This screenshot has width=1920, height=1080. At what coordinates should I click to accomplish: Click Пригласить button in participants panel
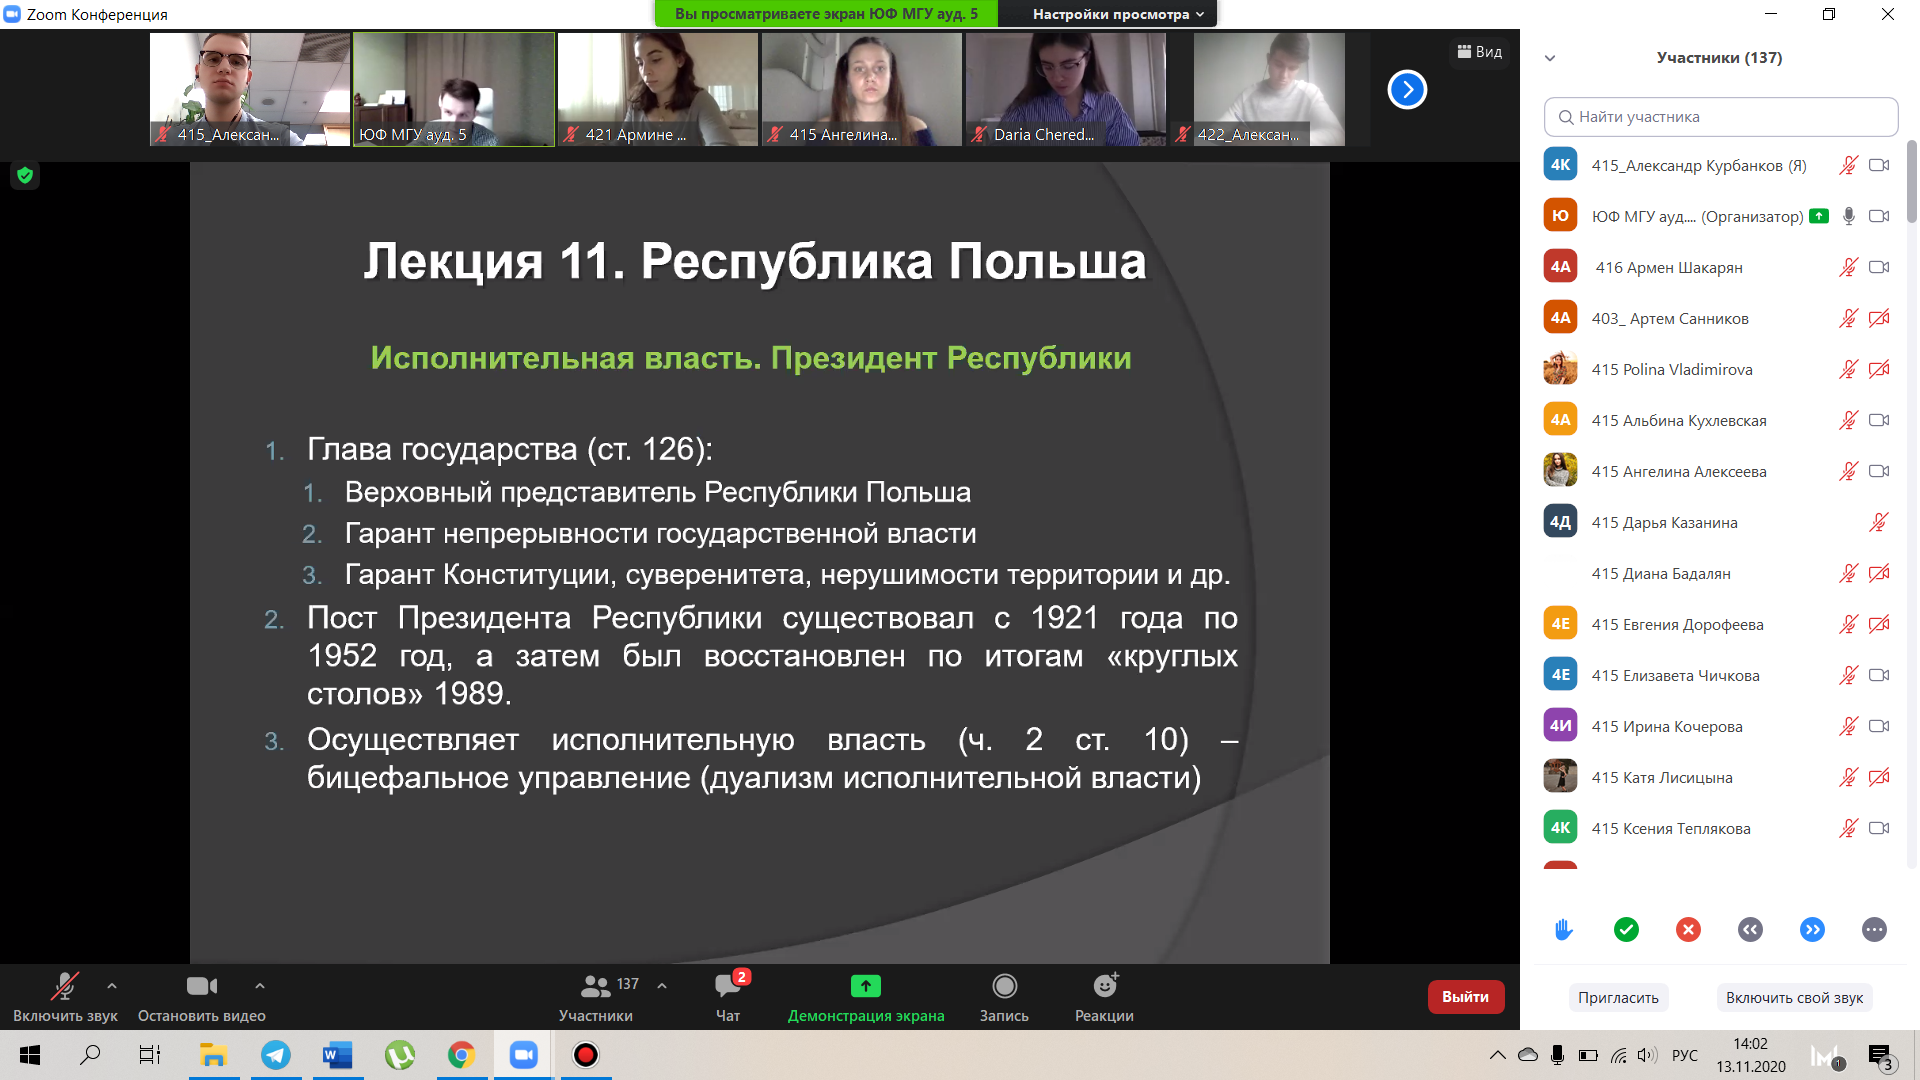(1618, 998)
